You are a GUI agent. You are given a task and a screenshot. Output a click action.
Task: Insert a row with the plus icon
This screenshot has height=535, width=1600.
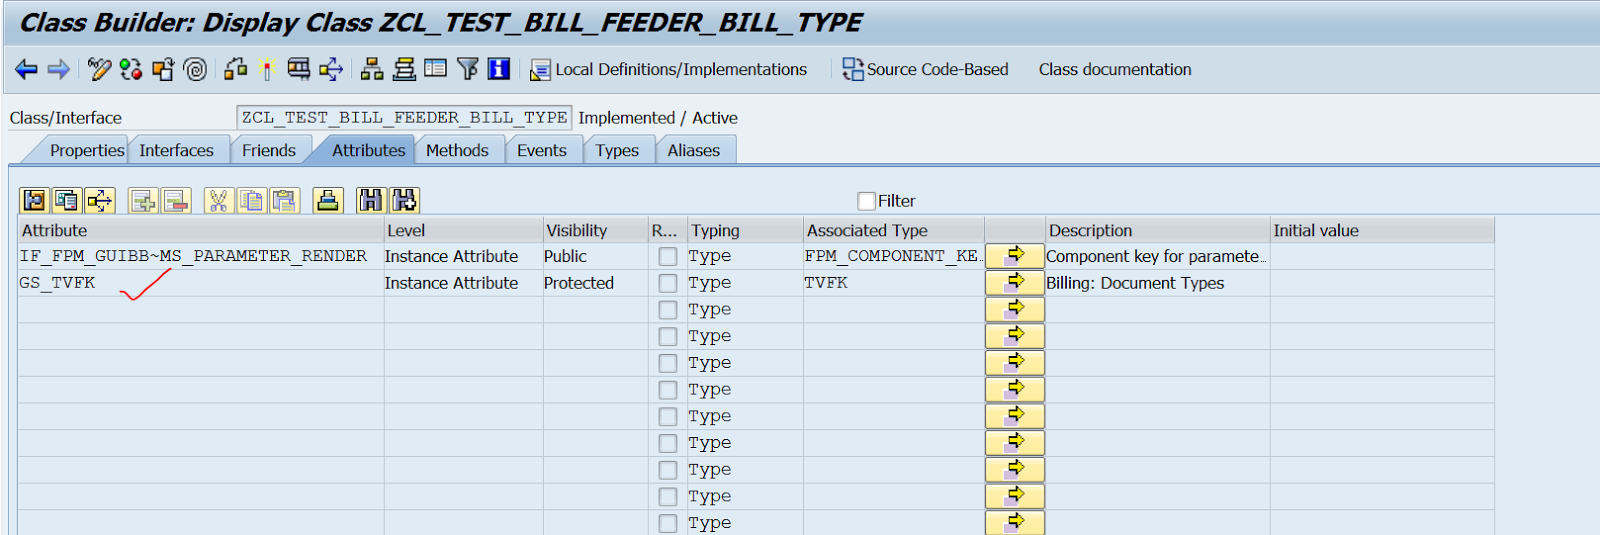(x=144, y=201)
